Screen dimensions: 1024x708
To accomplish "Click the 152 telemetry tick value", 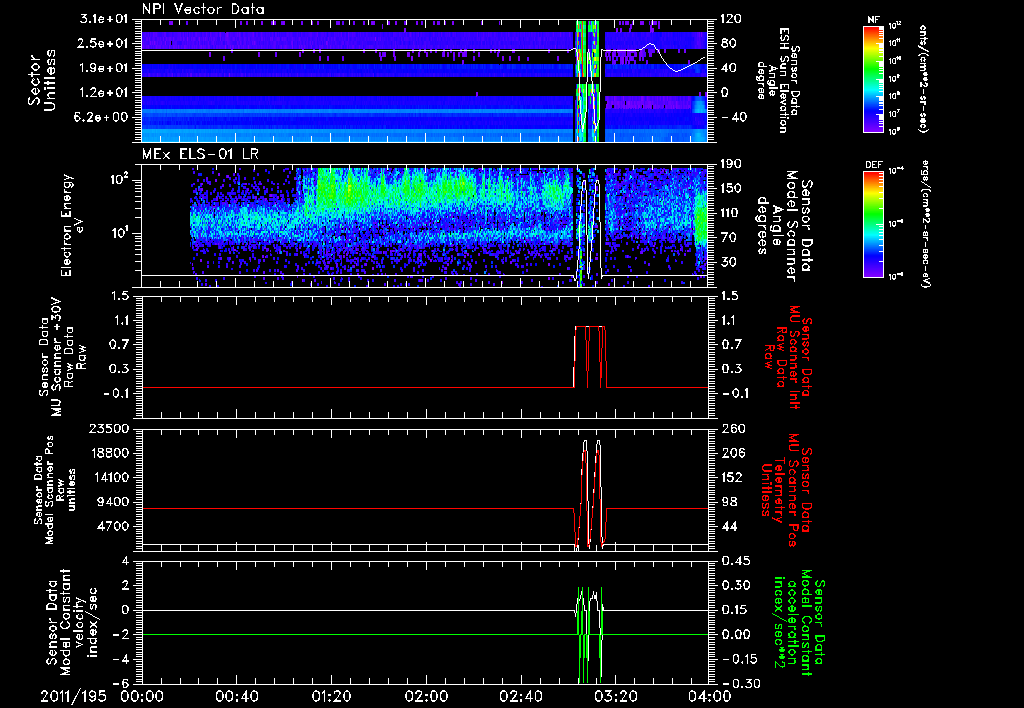I will point(730,477).
